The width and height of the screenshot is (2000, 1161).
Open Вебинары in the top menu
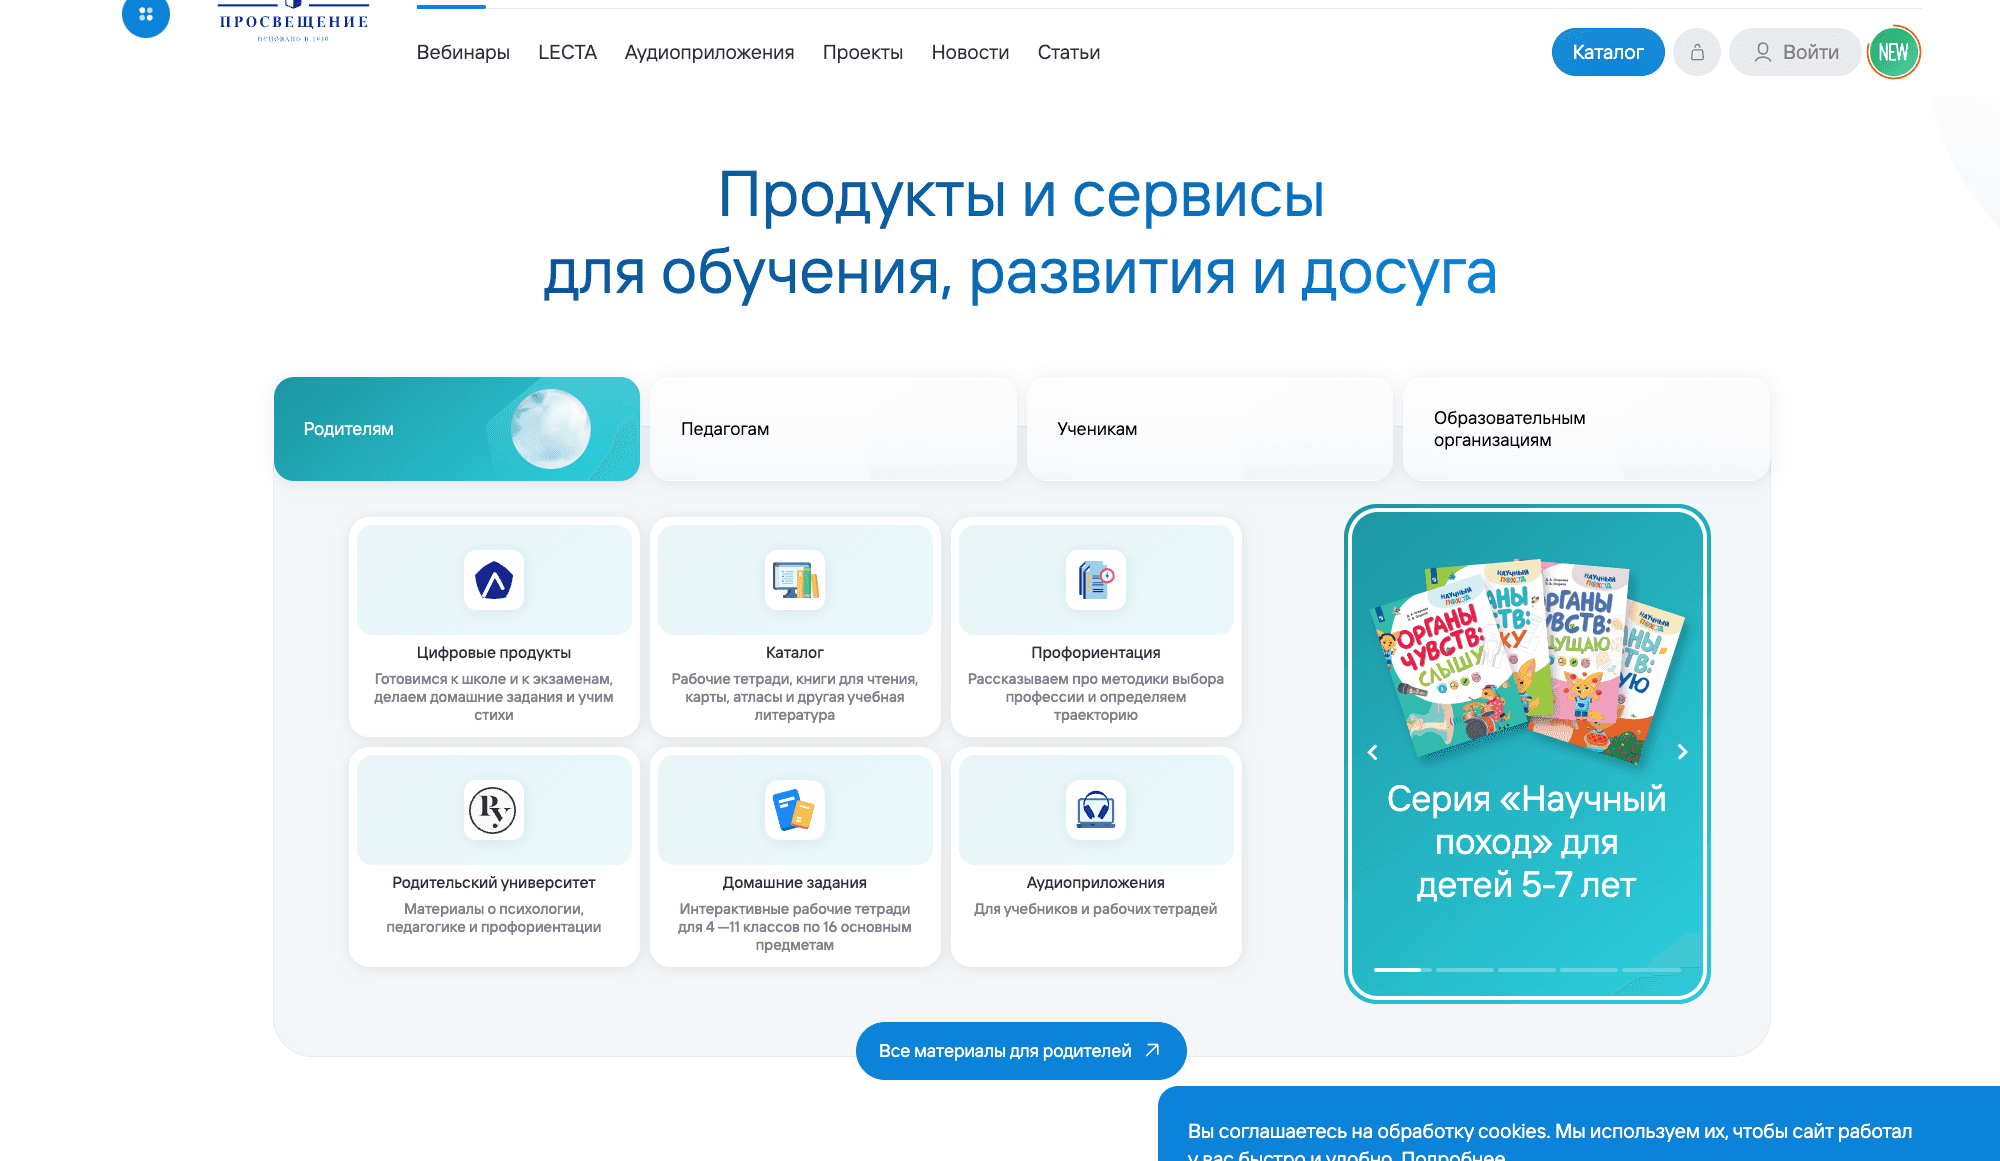463,52
